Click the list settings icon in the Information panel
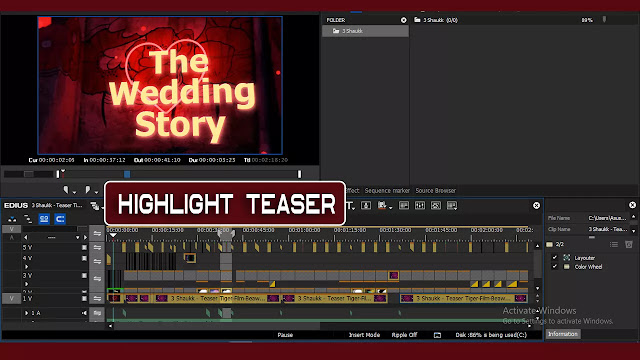This screenshot has height=360, width=640. 614,244
